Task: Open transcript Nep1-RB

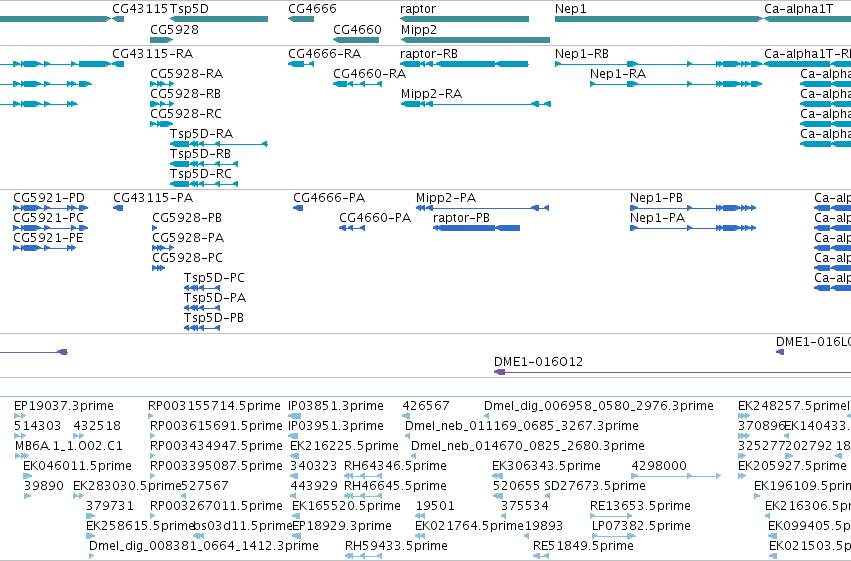Action: pos(582,54)
